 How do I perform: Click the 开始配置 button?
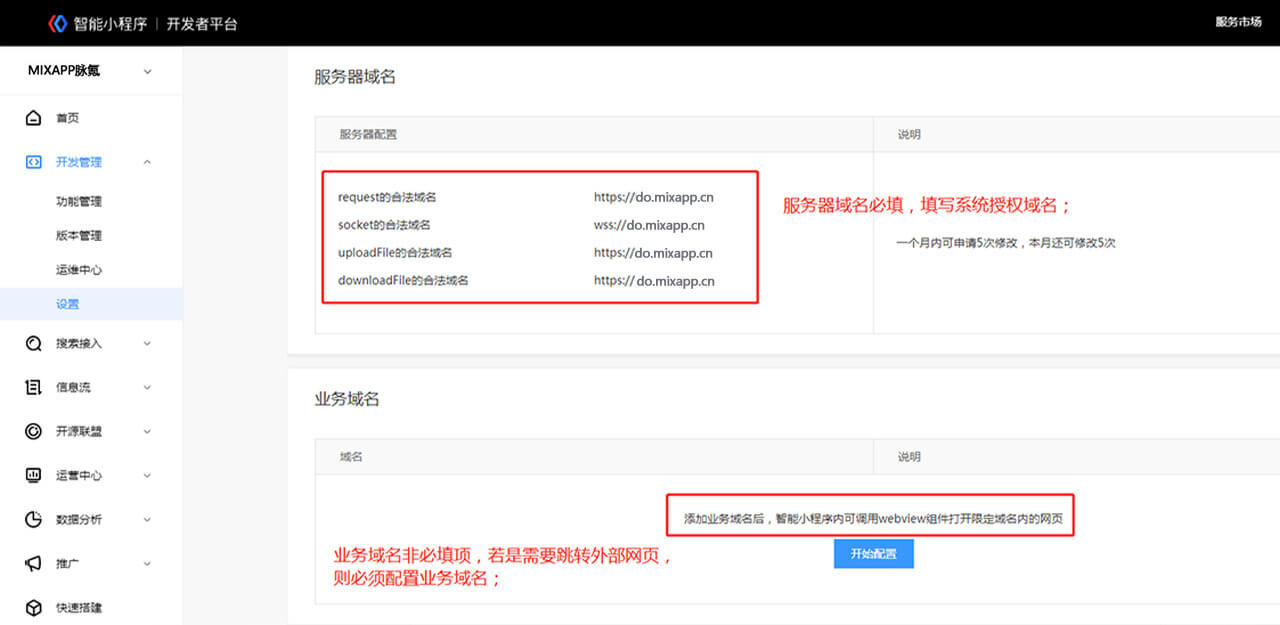click(873, 553)
